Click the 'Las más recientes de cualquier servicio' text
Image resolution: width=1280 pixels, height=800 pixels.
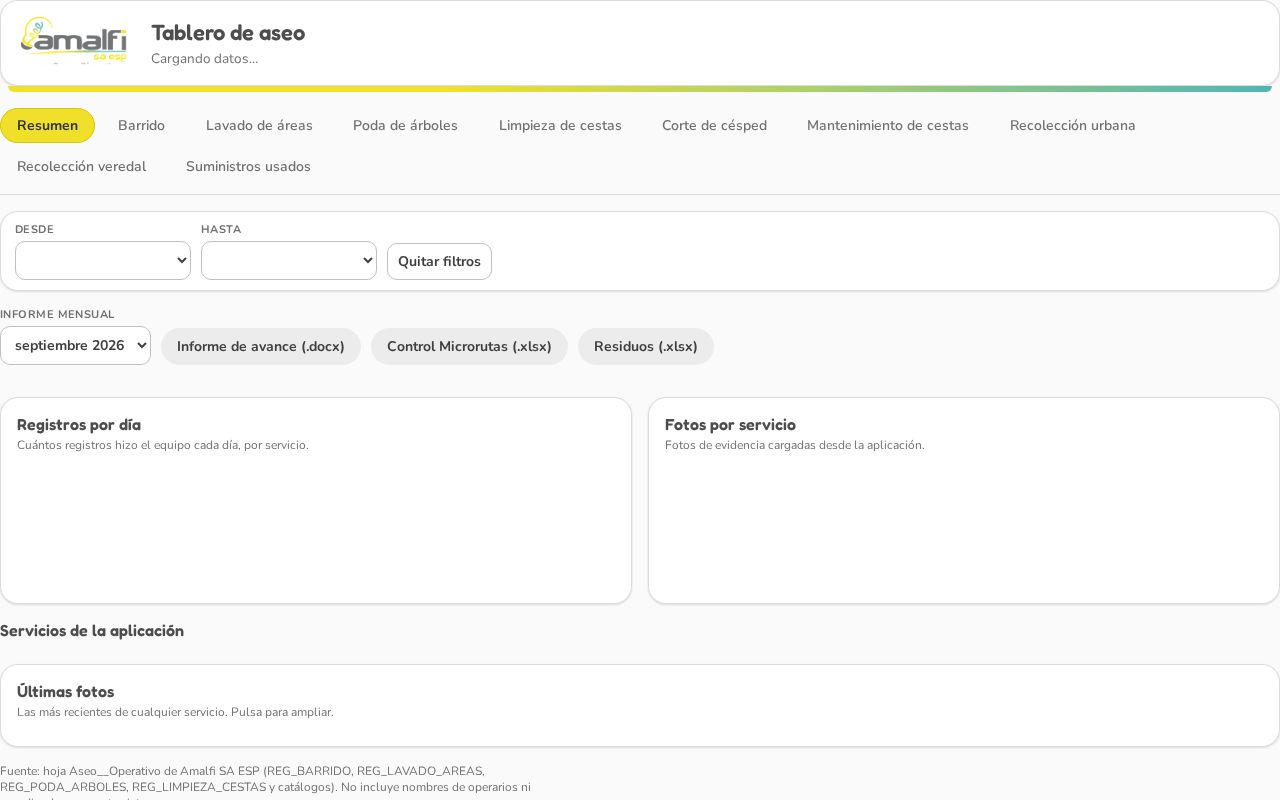pyautogui.click(x=175, y=712)
